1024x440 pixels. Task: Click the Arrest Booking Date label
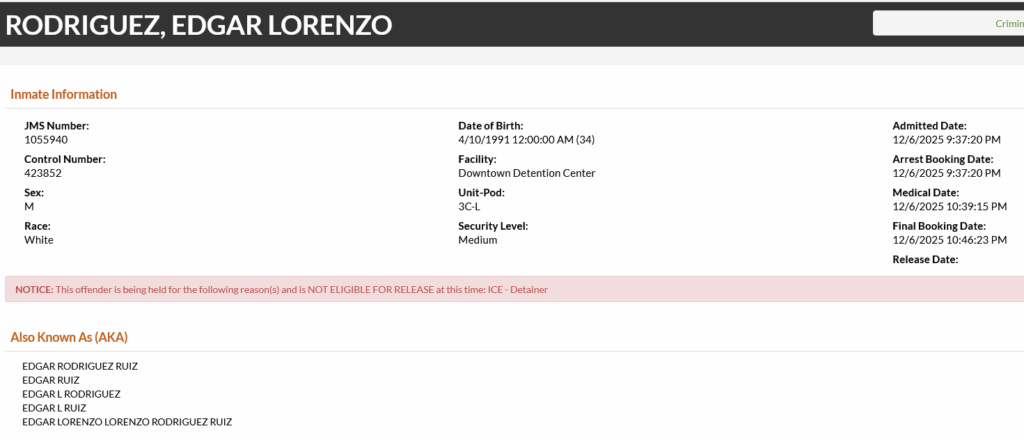coord(942,159)
